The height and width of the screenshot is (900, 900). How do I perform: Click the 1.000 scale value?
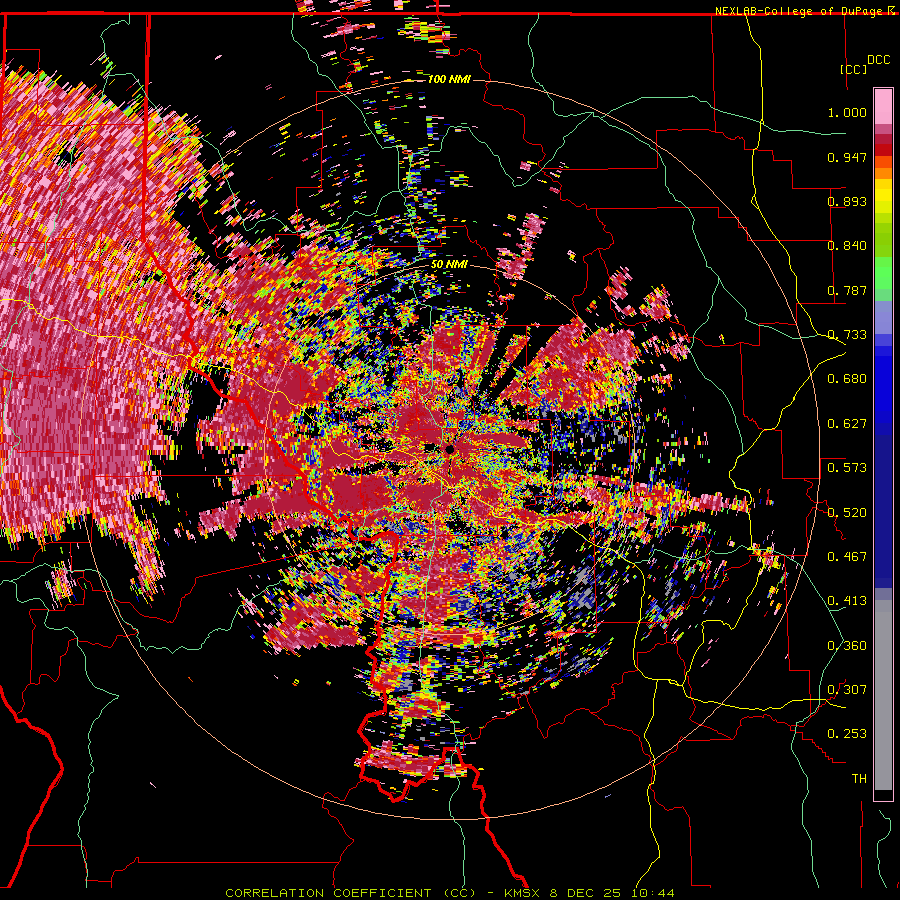tap(847, 112)
